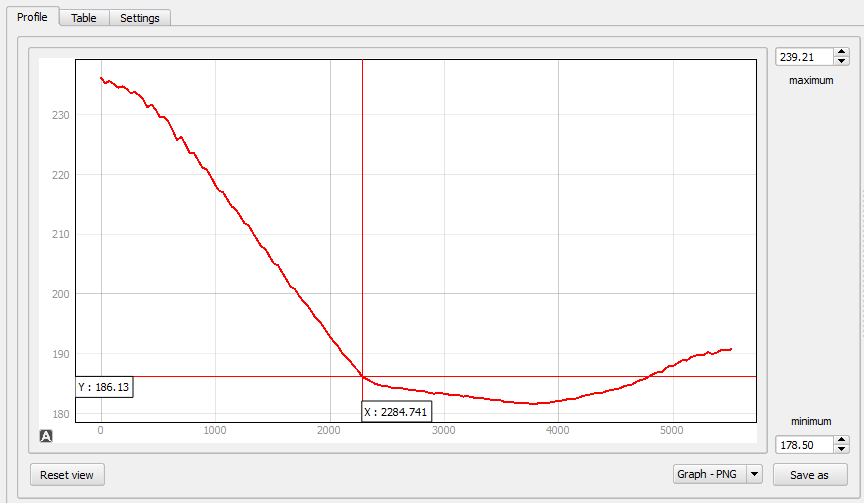Click the minimum field showing 178.50
This screenshot has height=503, width=864.
(803, 444)
